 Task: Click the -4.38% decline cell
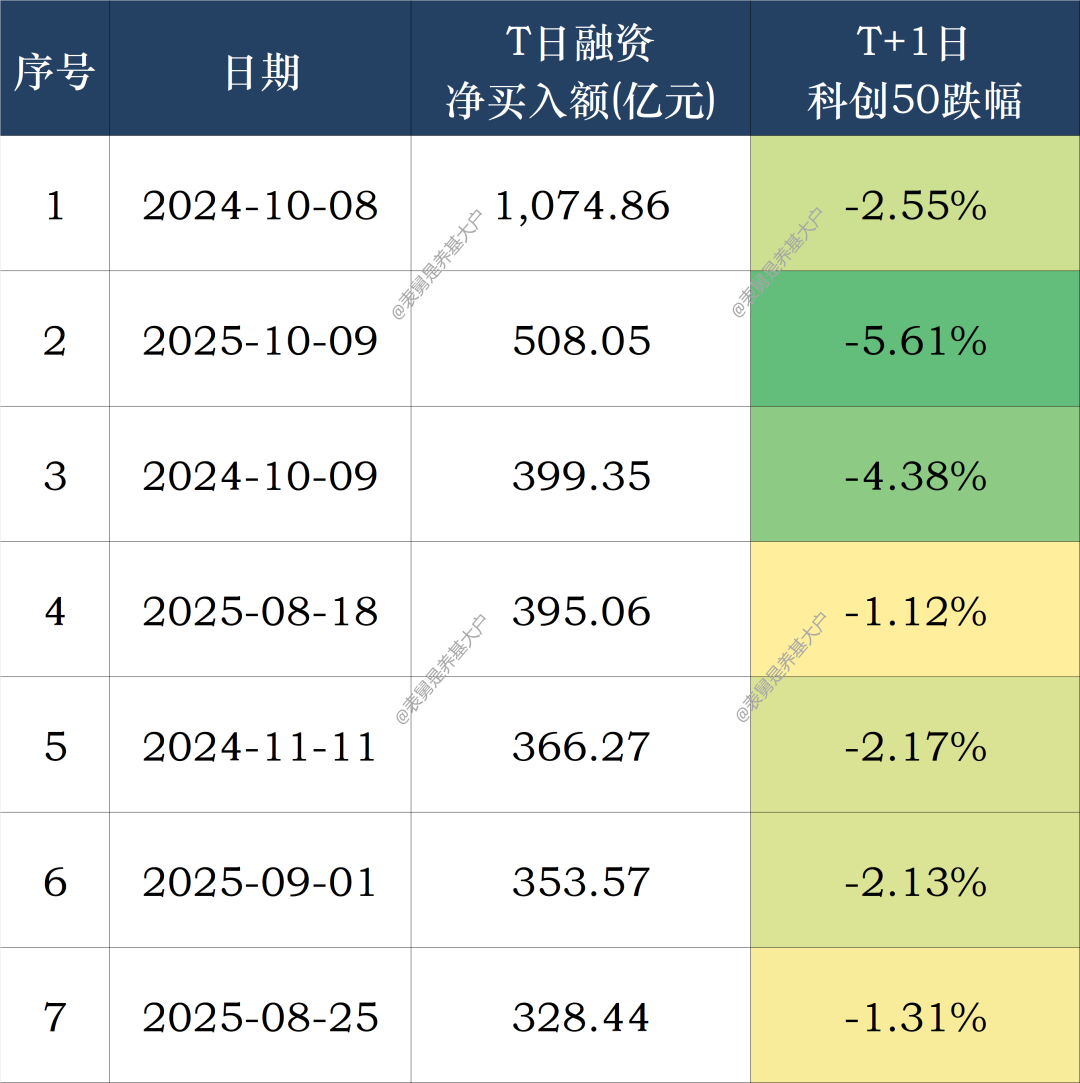coord(915,477)
